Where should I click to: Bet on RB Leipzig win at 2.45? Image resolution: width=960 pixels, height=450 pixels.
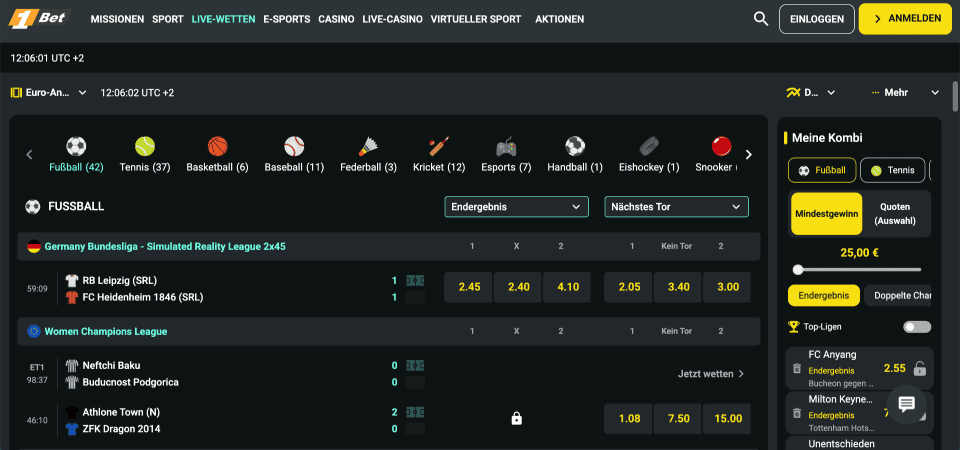click(x=469, y=287)
